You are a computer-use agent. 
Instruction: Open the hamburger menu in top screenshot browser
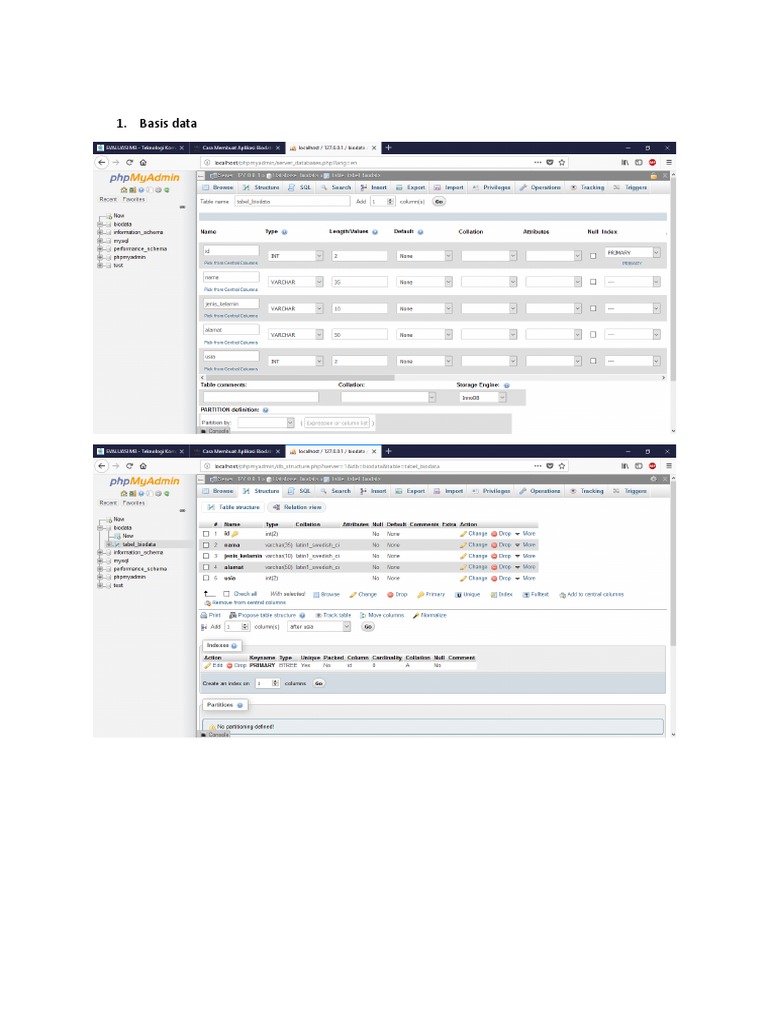669,163
